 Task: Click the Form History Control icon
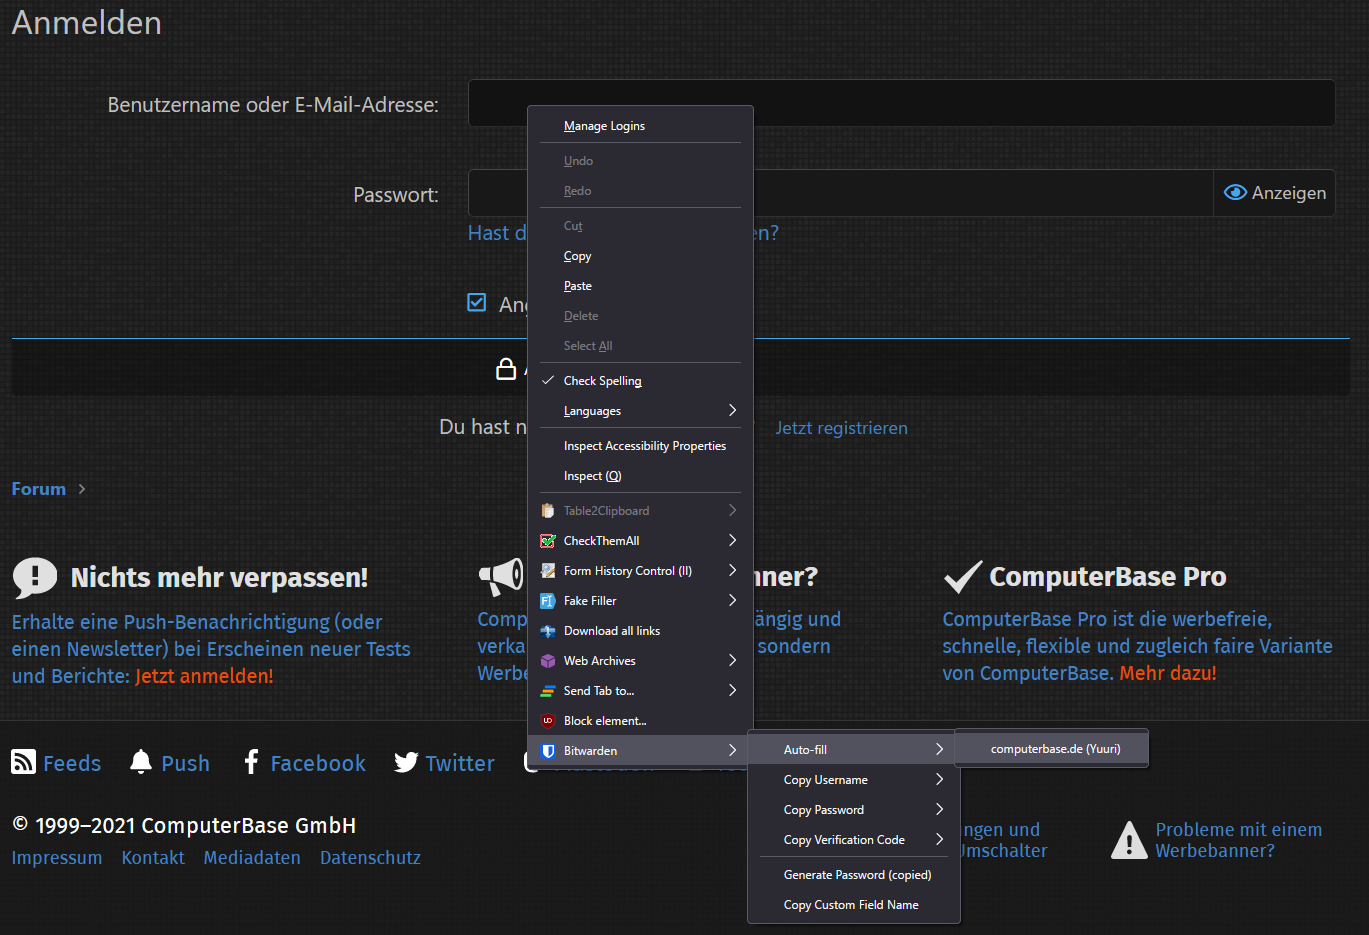(548, 571)
